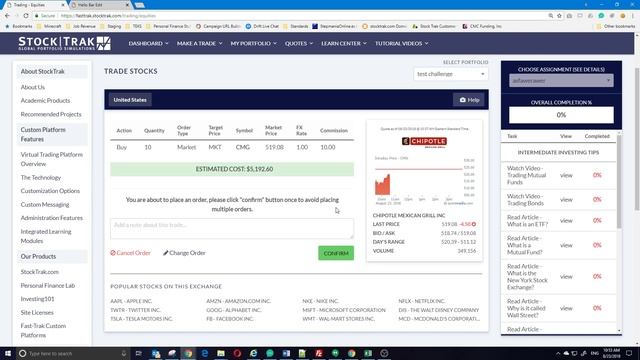
Task: Open the FileZilla icon in taskbar
Action: pos(319,353)
